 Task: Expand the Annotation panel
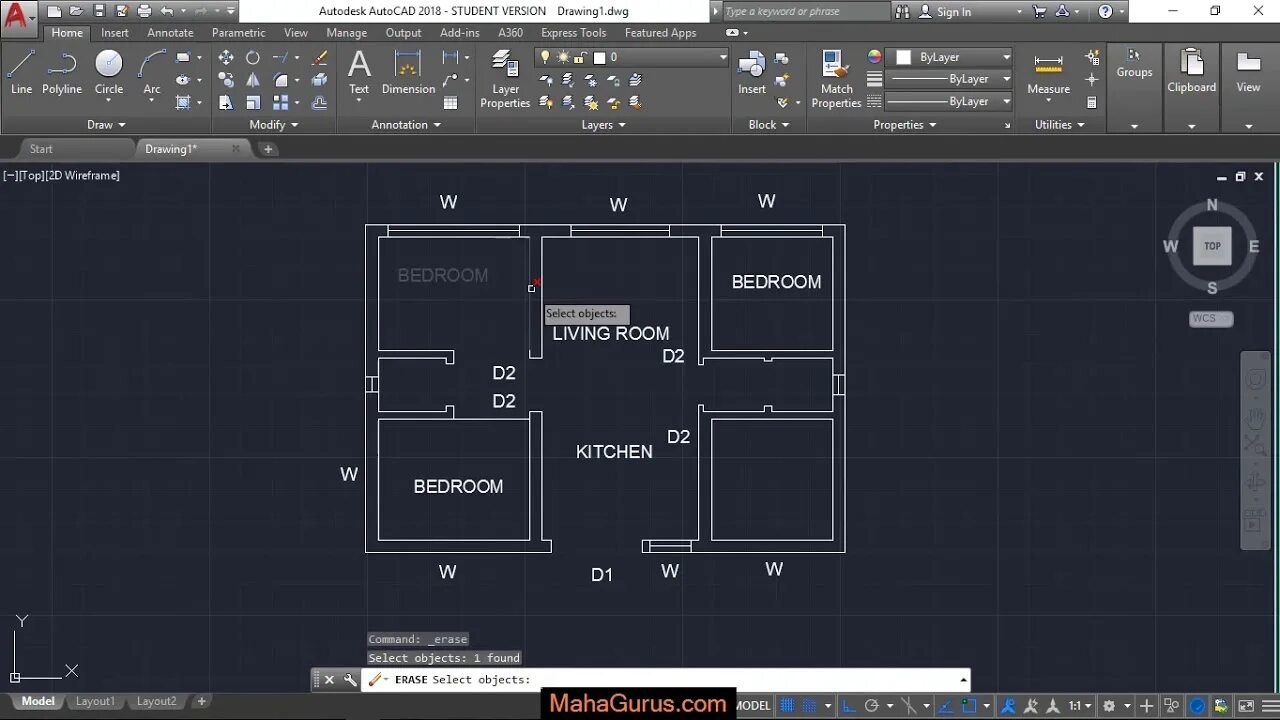coord(406,125)
